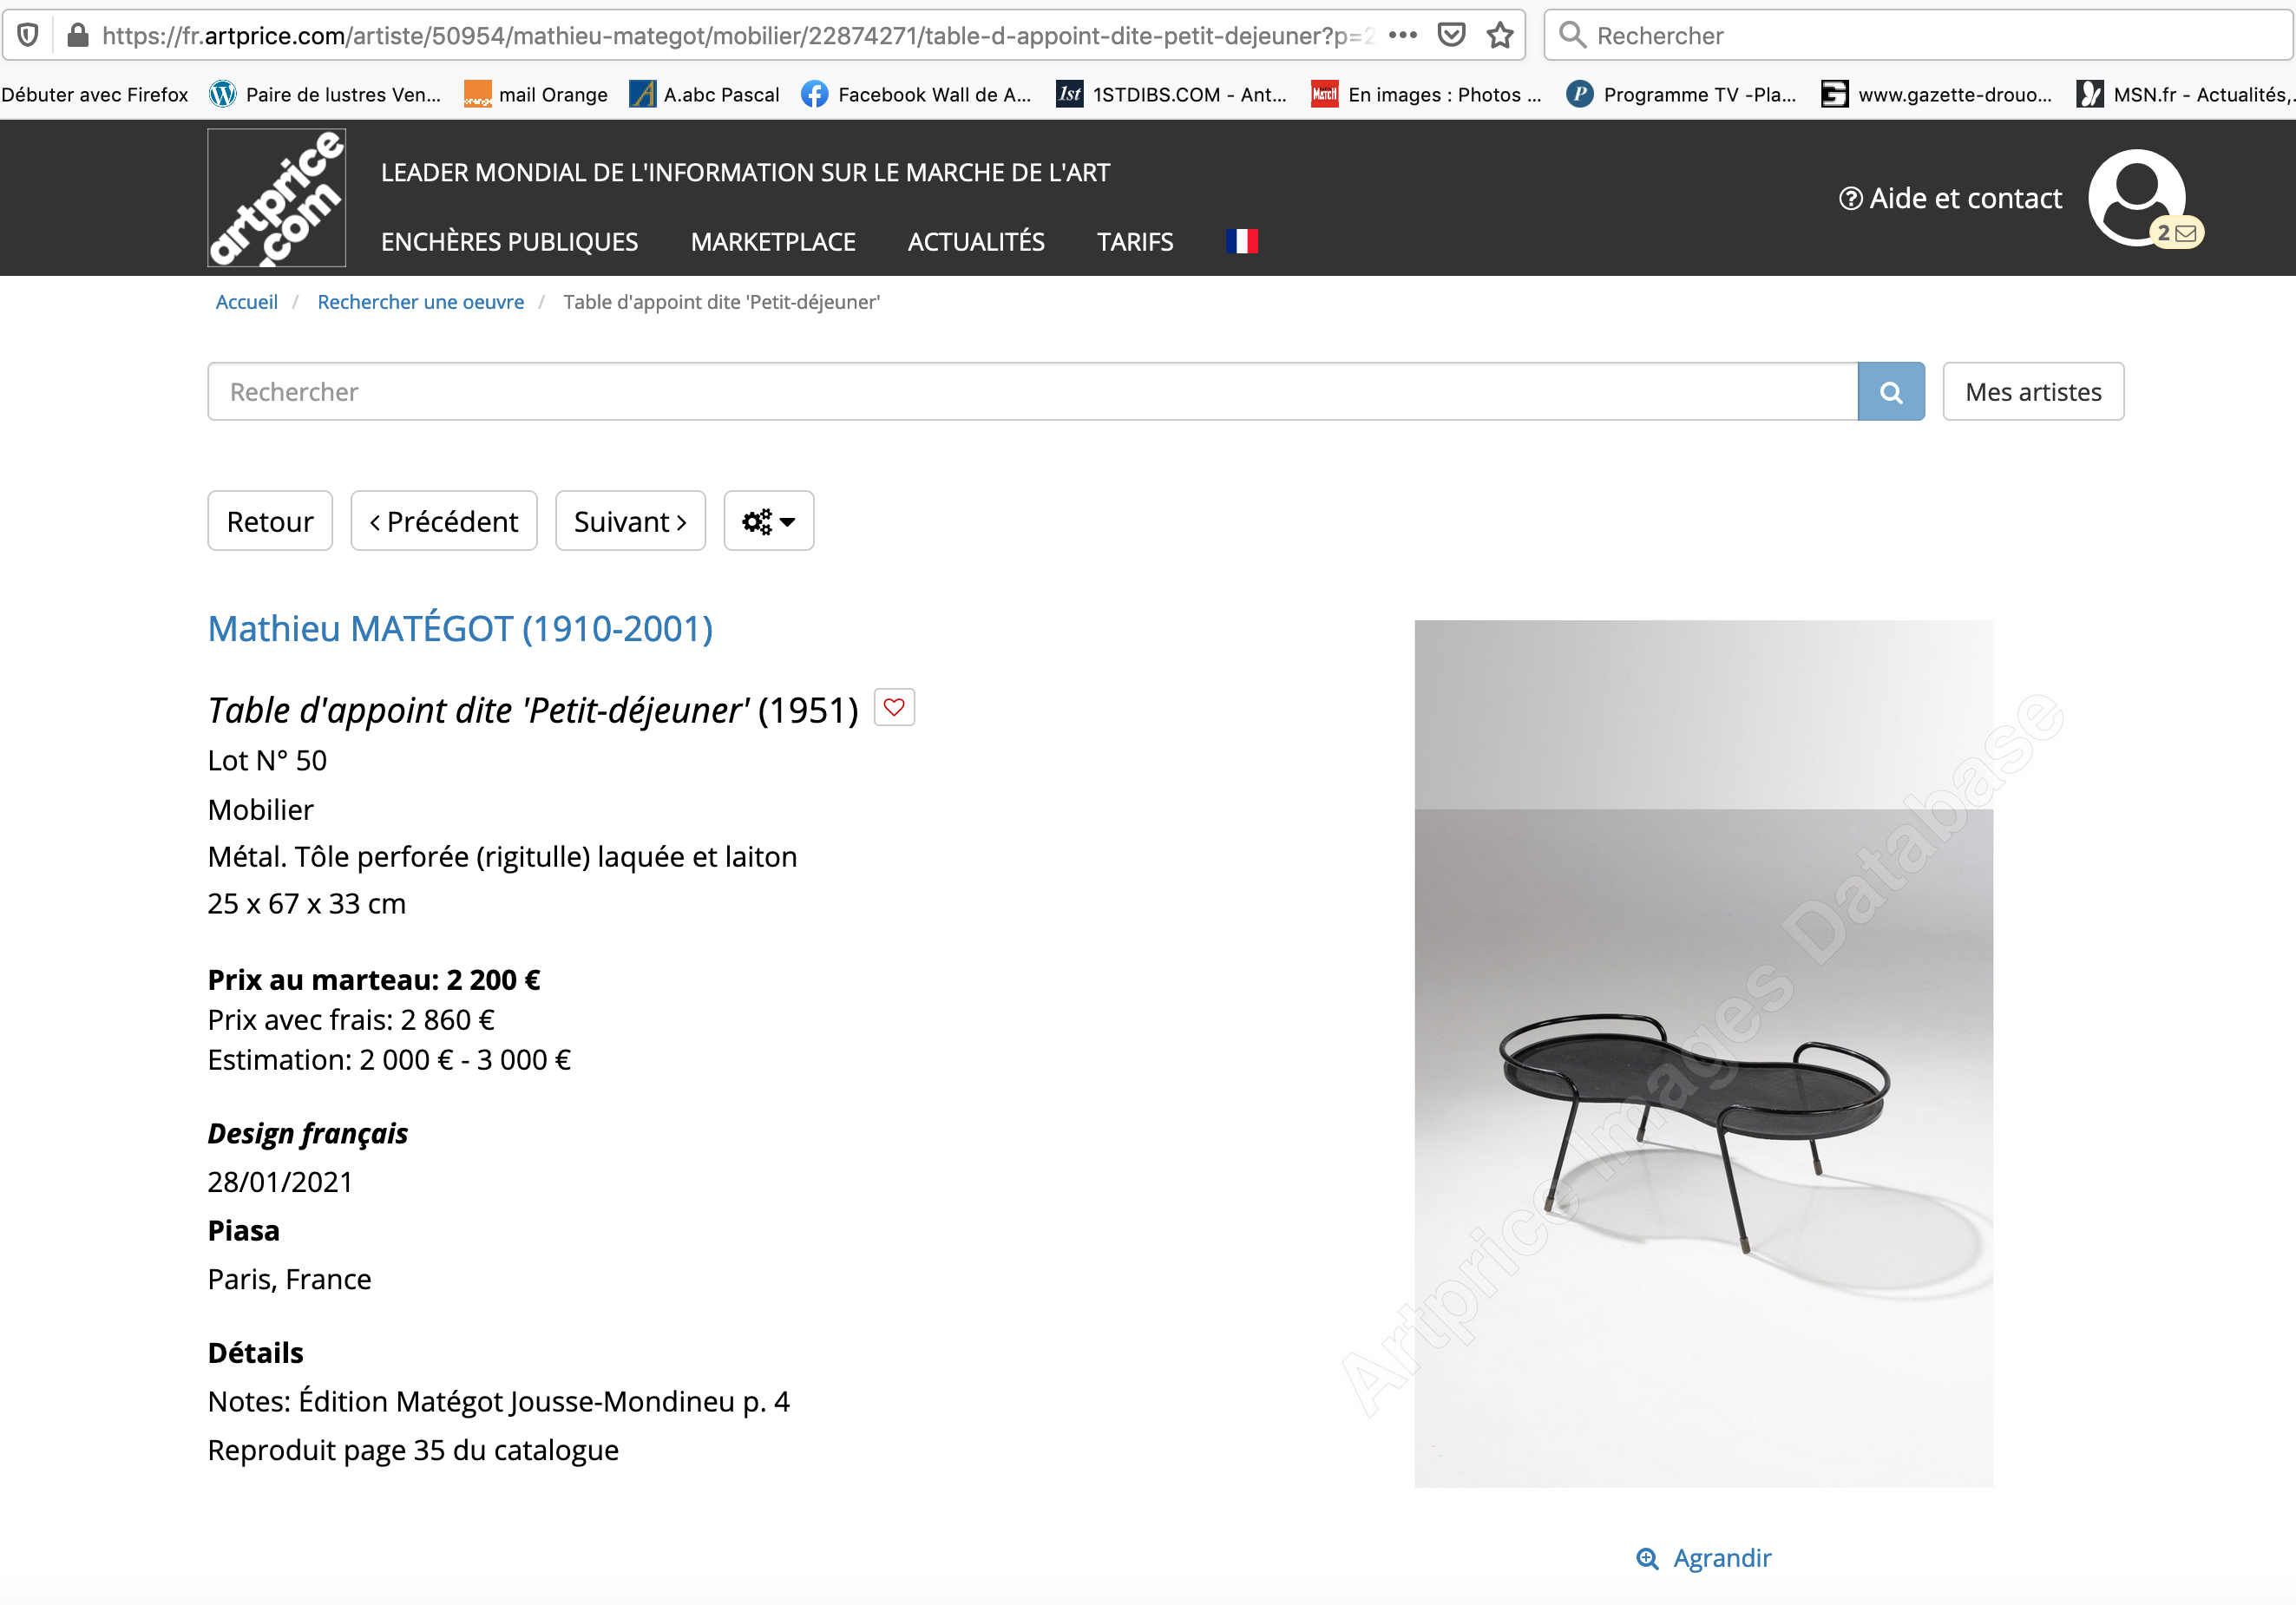This screenshot has width=2296, height=1605.
Task: Open the Facebook Wall bookmark
Action: pyautogui.click(x=916, y=94)
